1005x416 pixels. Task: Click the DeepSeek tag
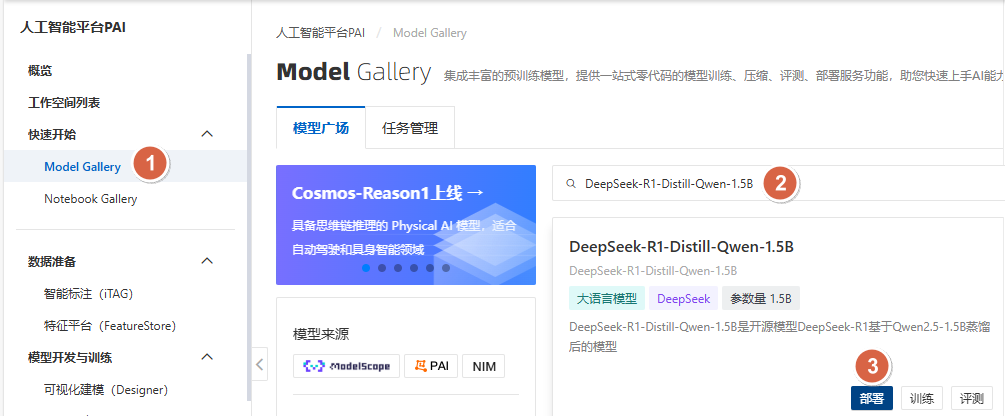click(x=683, y=299)
